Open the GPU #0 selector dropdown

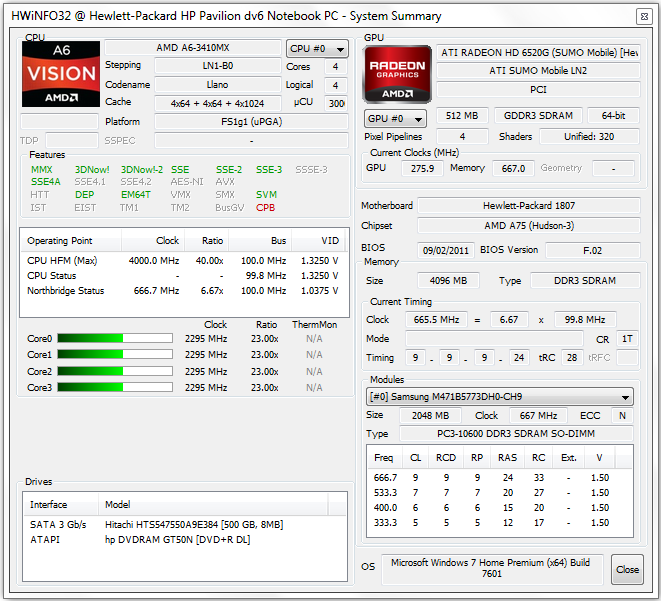(395, 119)
